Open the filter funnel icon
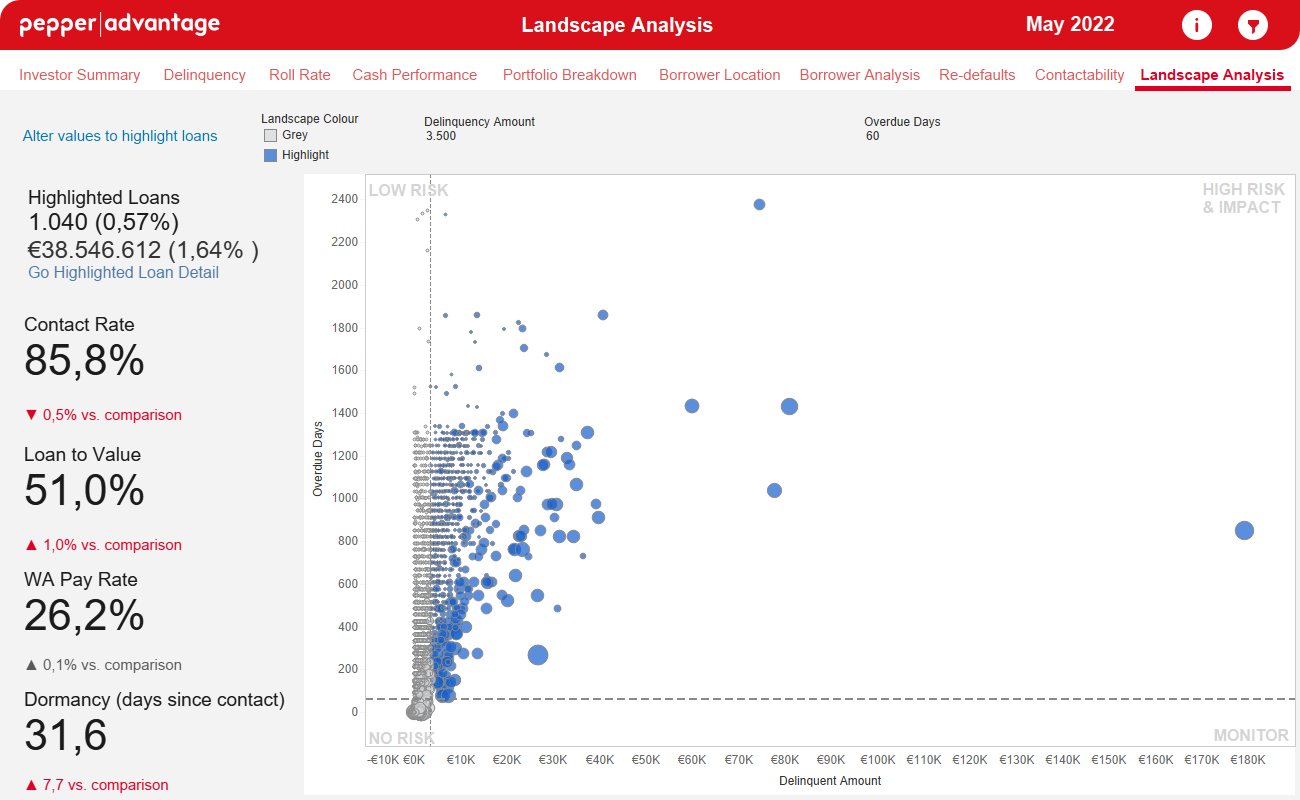The width and height of the screenshot is (1300, 800). [x=1252, y=25]
